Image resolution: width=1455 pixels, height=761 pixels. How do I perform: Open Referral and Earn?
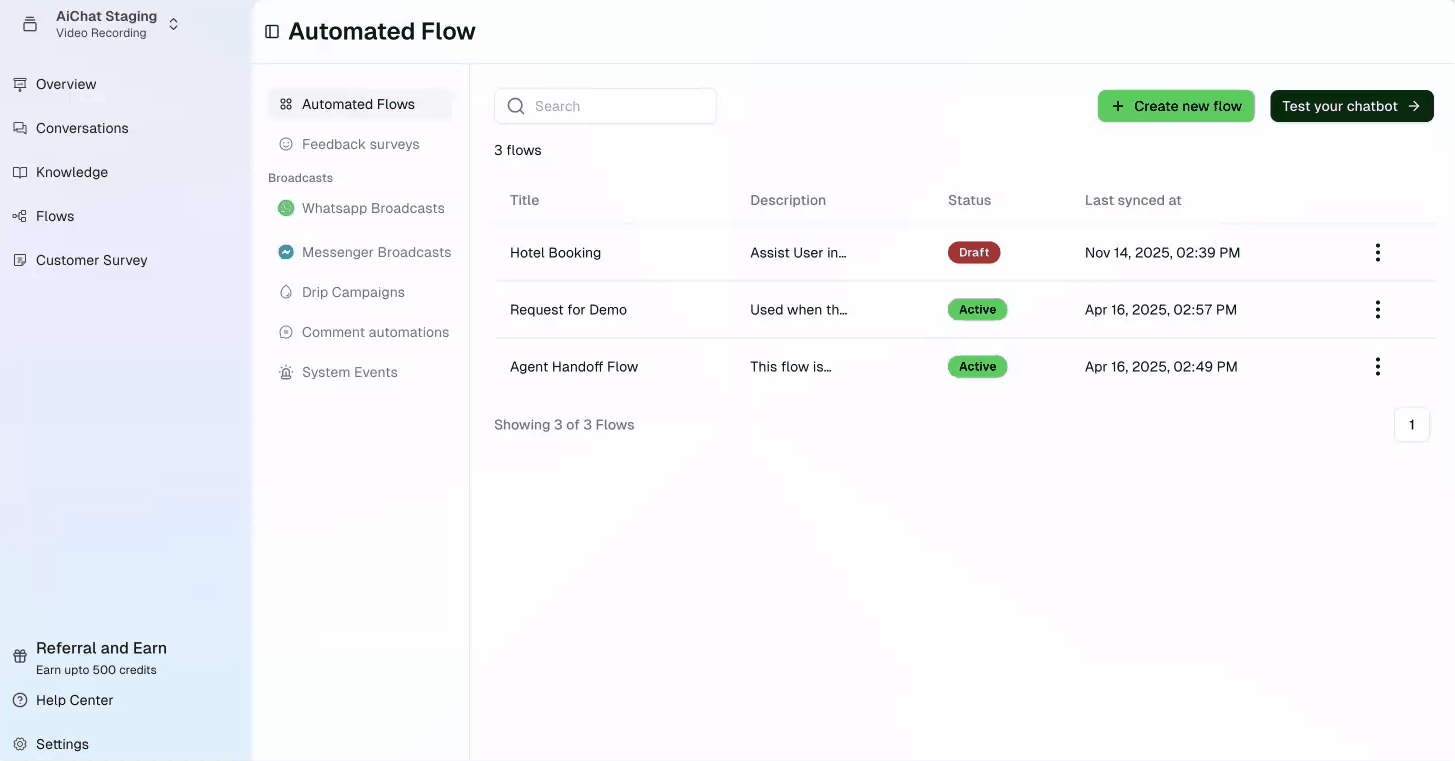pos(101,648)
